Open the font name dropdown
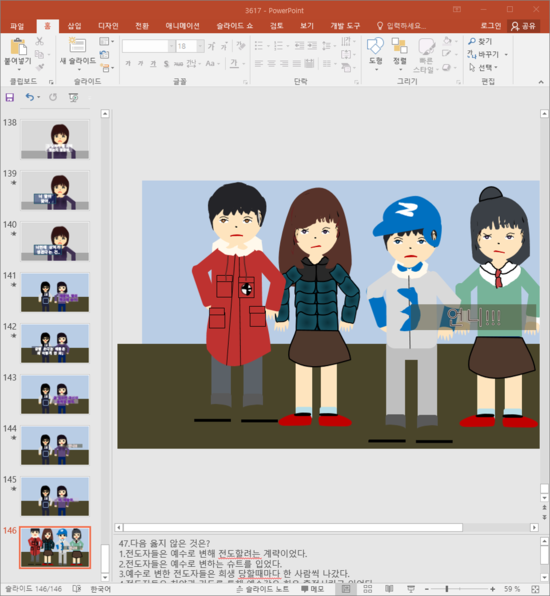Screen dimensions: 550x596 [171, 46]
